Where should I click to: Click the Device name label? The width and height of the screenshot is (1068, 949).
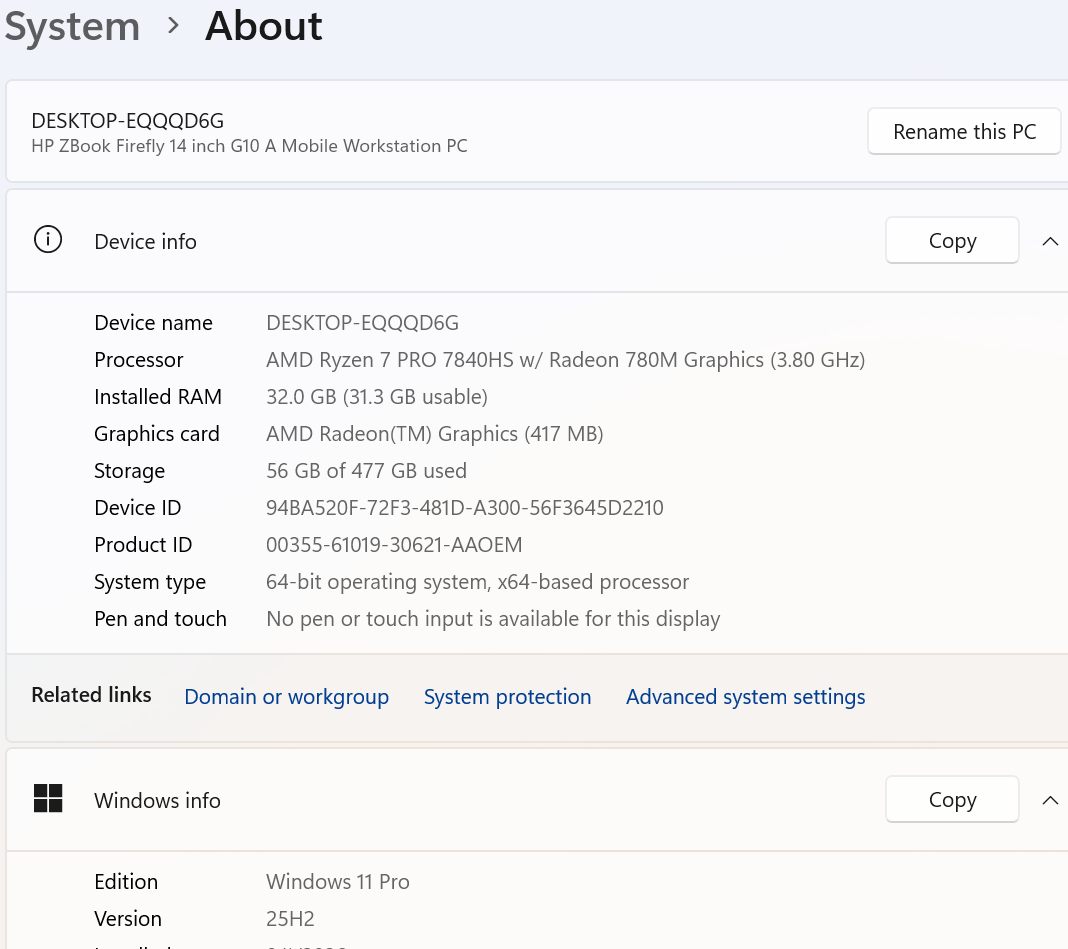(x=153, y=322)
